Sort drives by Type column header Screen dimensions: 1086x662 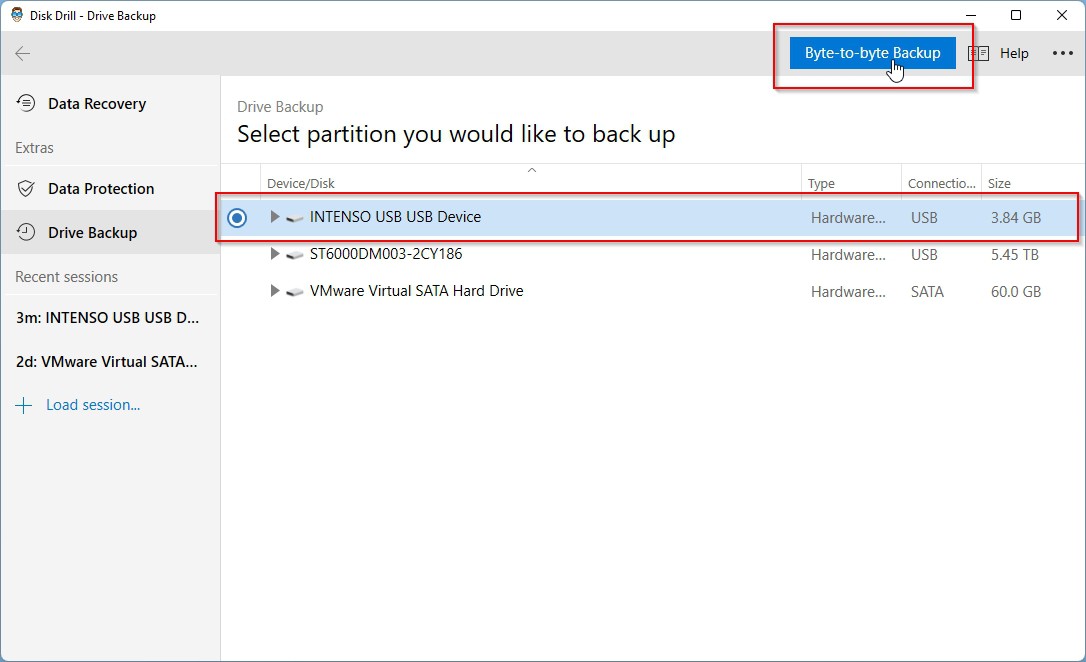click(821, 184)
